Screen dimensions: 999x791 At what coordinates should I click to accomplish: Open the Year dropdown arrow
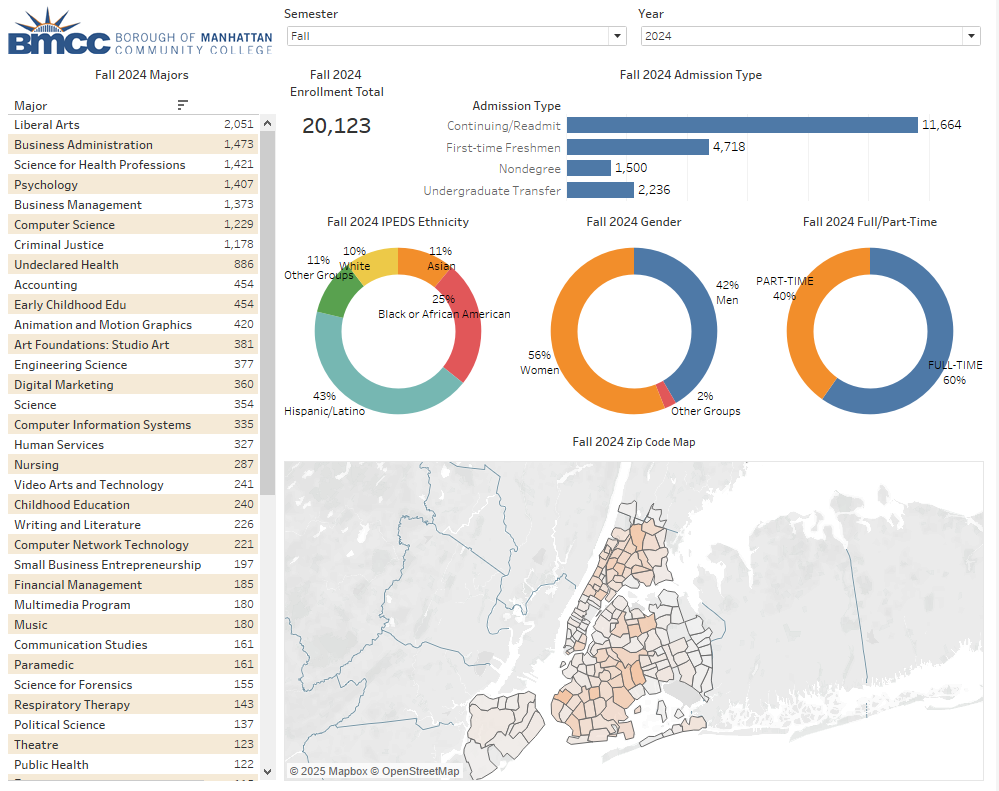click(x=970, y=36)
